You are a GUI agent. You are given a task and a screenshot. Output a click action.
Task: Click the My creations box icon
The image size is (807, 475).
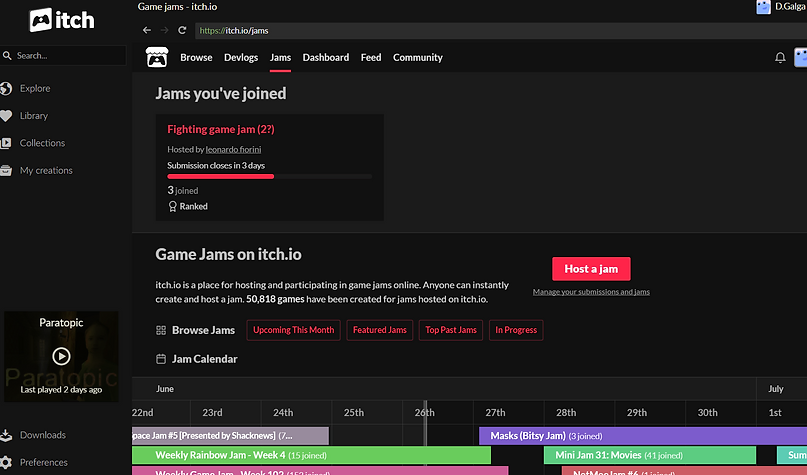point(6,170)
